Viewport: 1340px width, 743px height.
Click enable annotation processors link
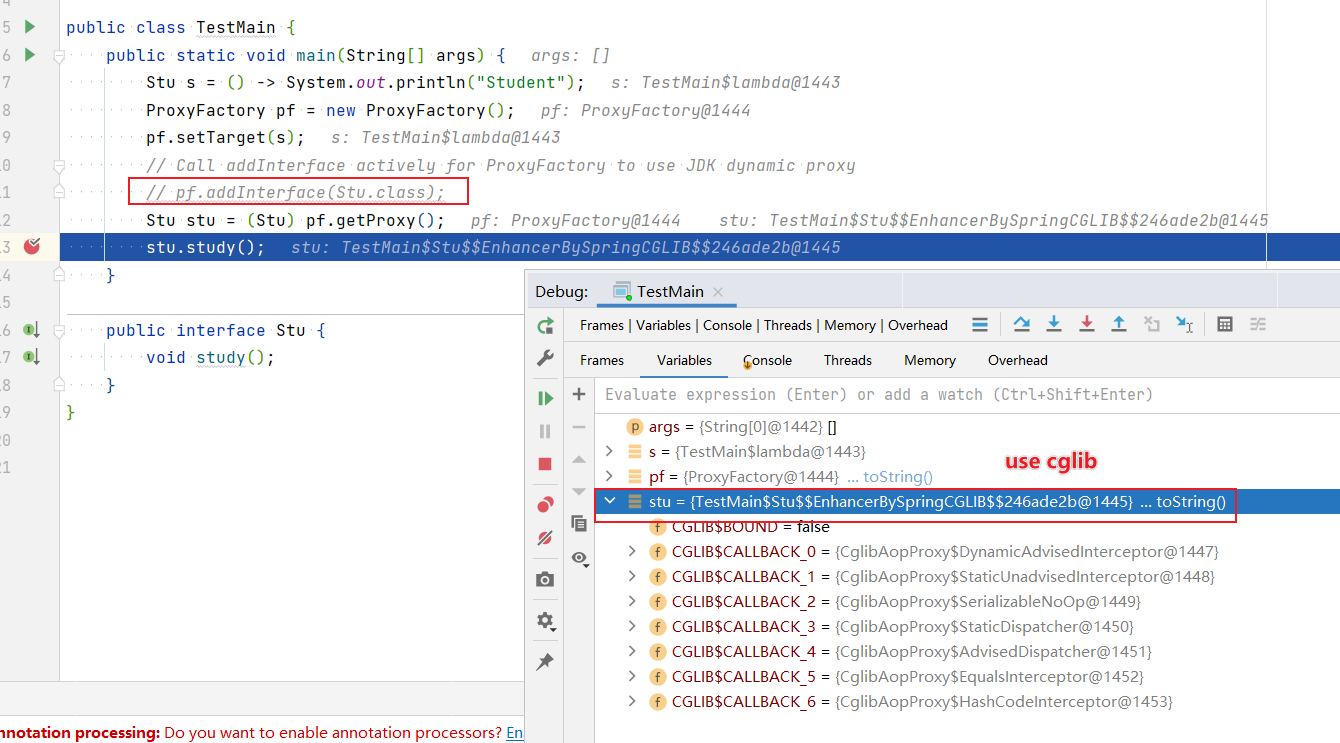[x=515, y=733]
